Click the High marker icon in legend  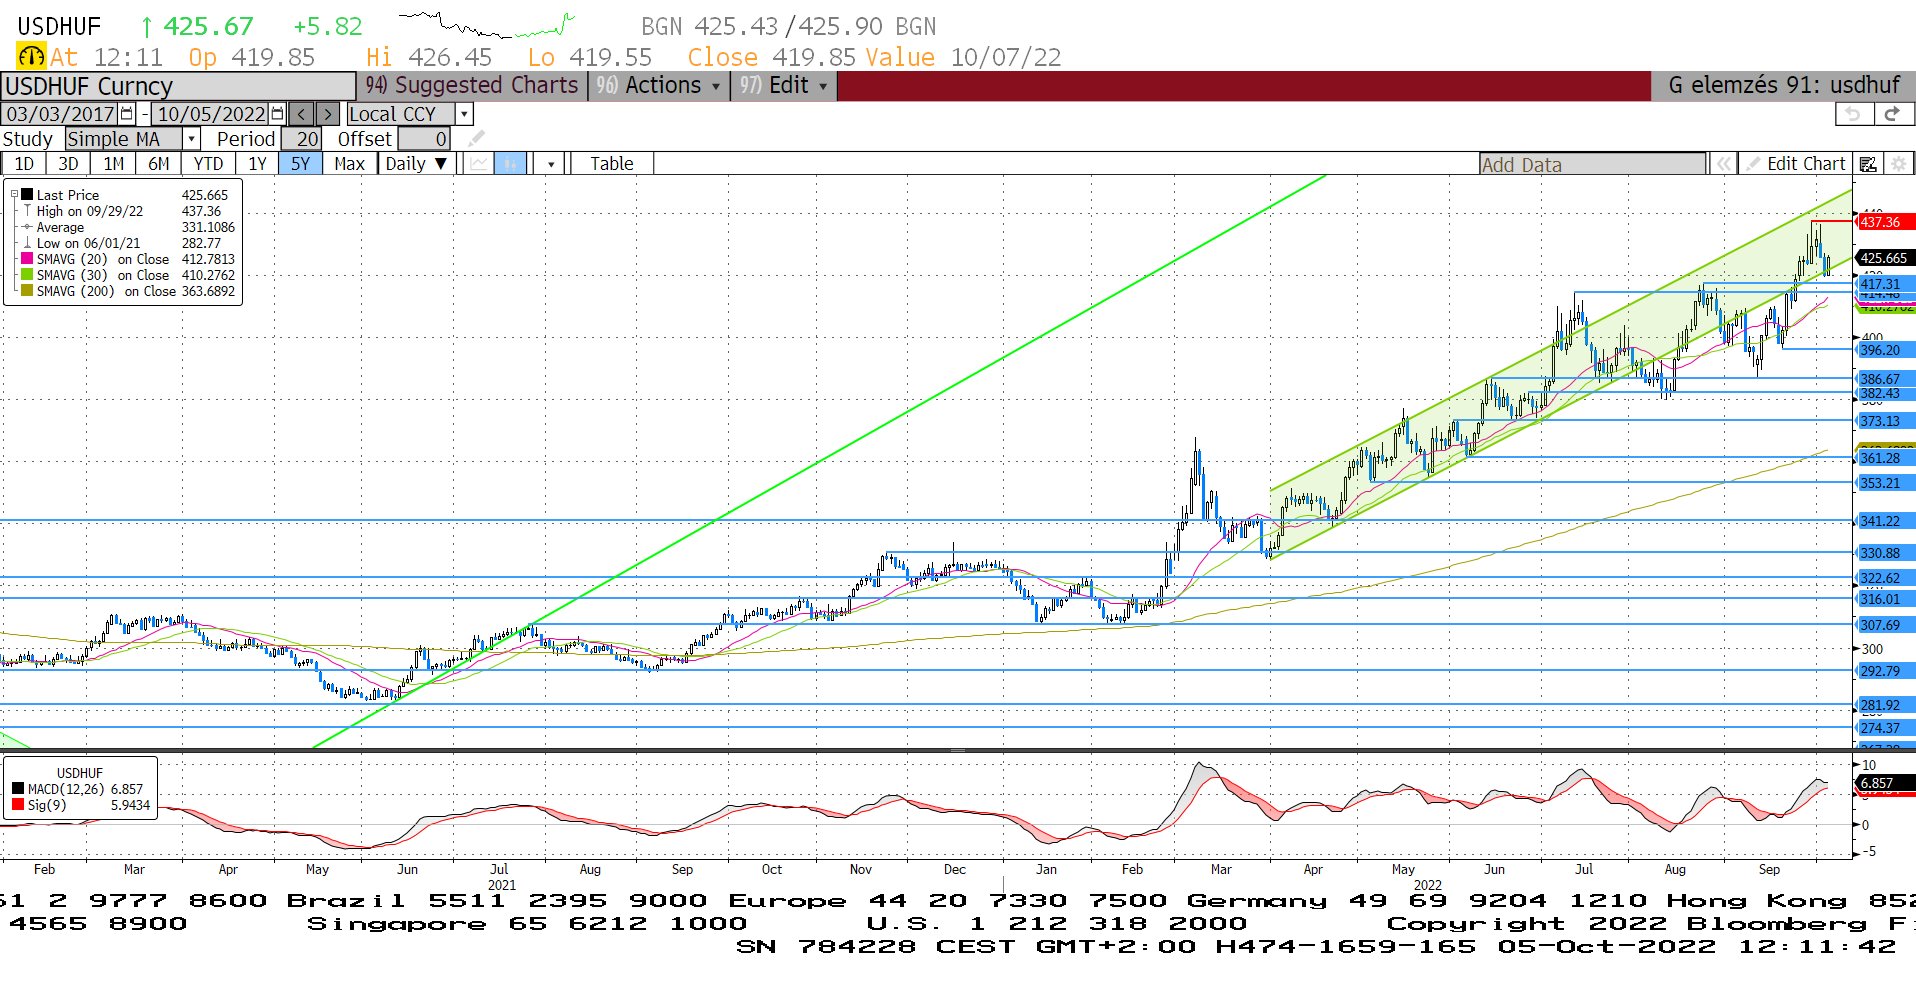(27, 211)
